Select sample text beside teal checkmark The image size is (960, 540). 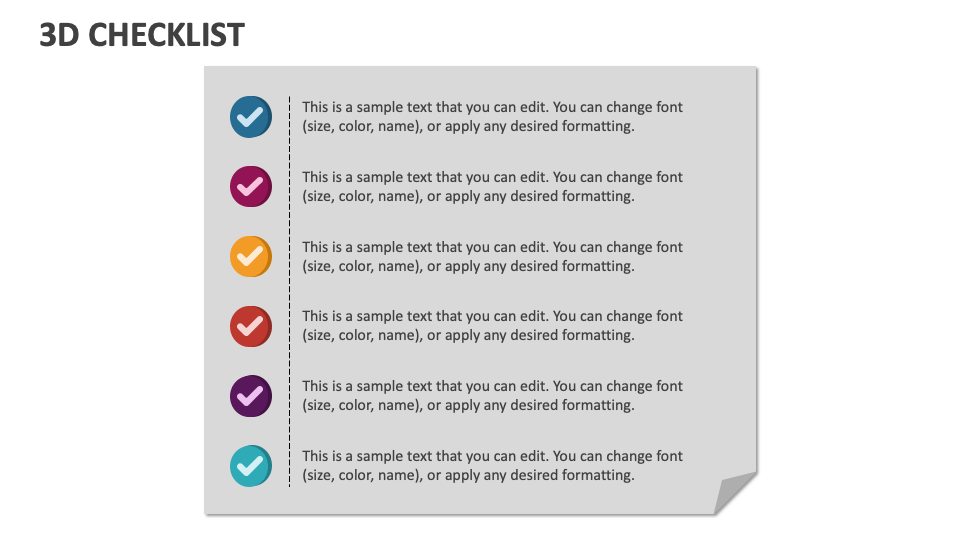click(x=492, y=465)
